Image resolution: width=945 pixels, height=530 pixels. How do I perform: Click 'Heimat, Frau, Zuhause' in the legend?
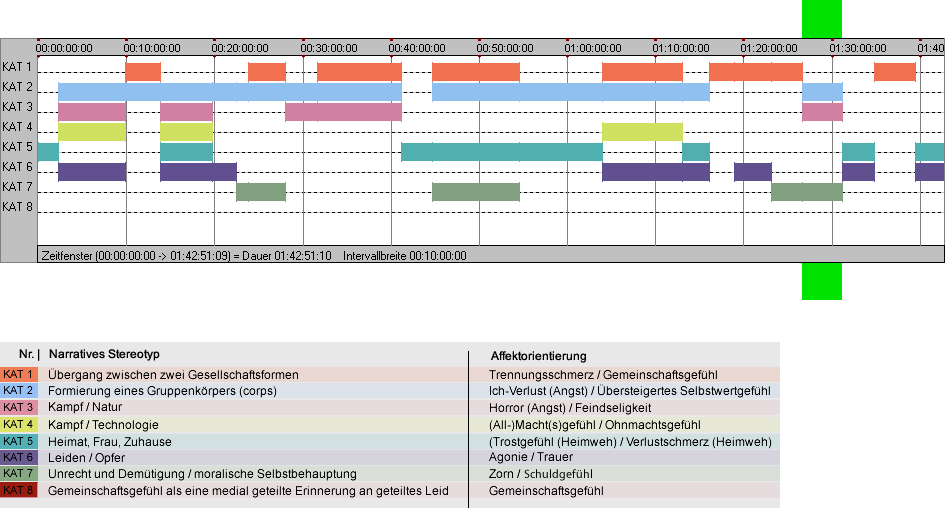tap(110, 441)
